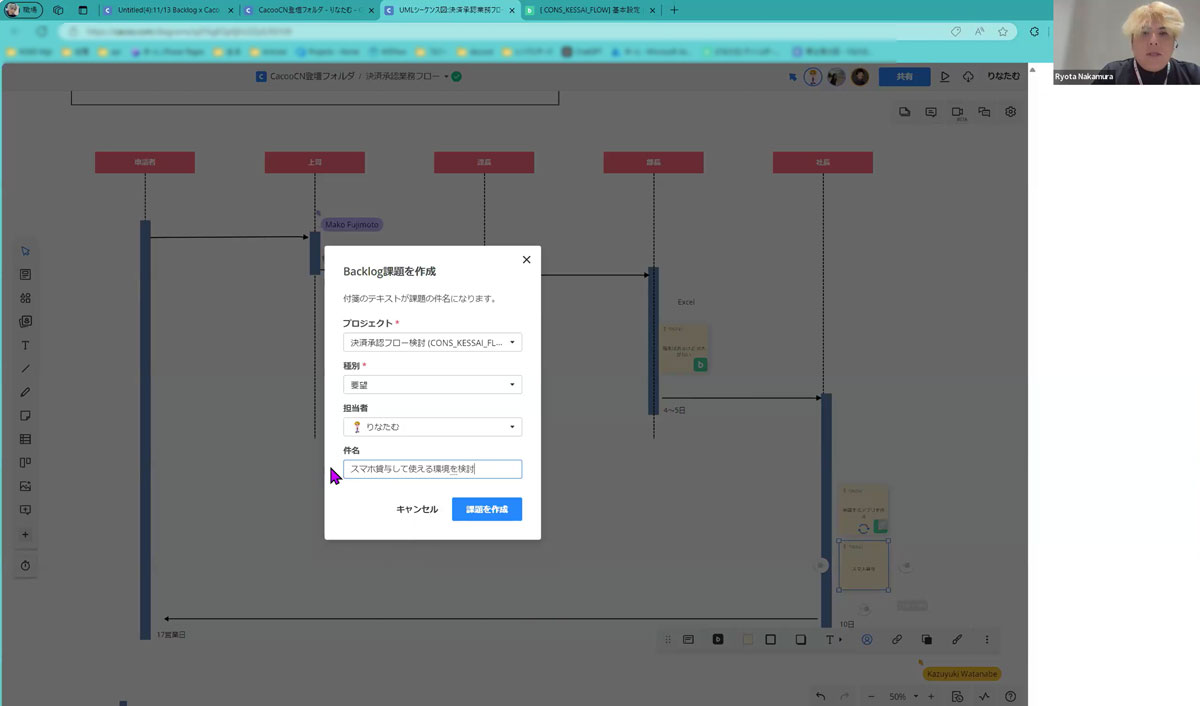Screen dimensions: 1200x706
Task: Open the timer tool
Action: pyautogui.click(x=26, y=566)
